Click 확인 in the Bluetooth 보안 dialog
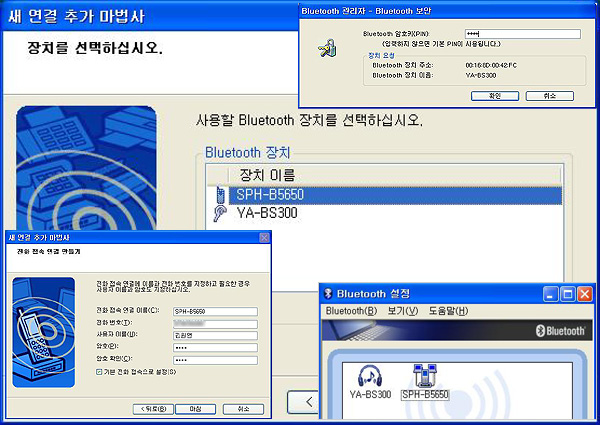The image size is (600, 425). (495, 96)
